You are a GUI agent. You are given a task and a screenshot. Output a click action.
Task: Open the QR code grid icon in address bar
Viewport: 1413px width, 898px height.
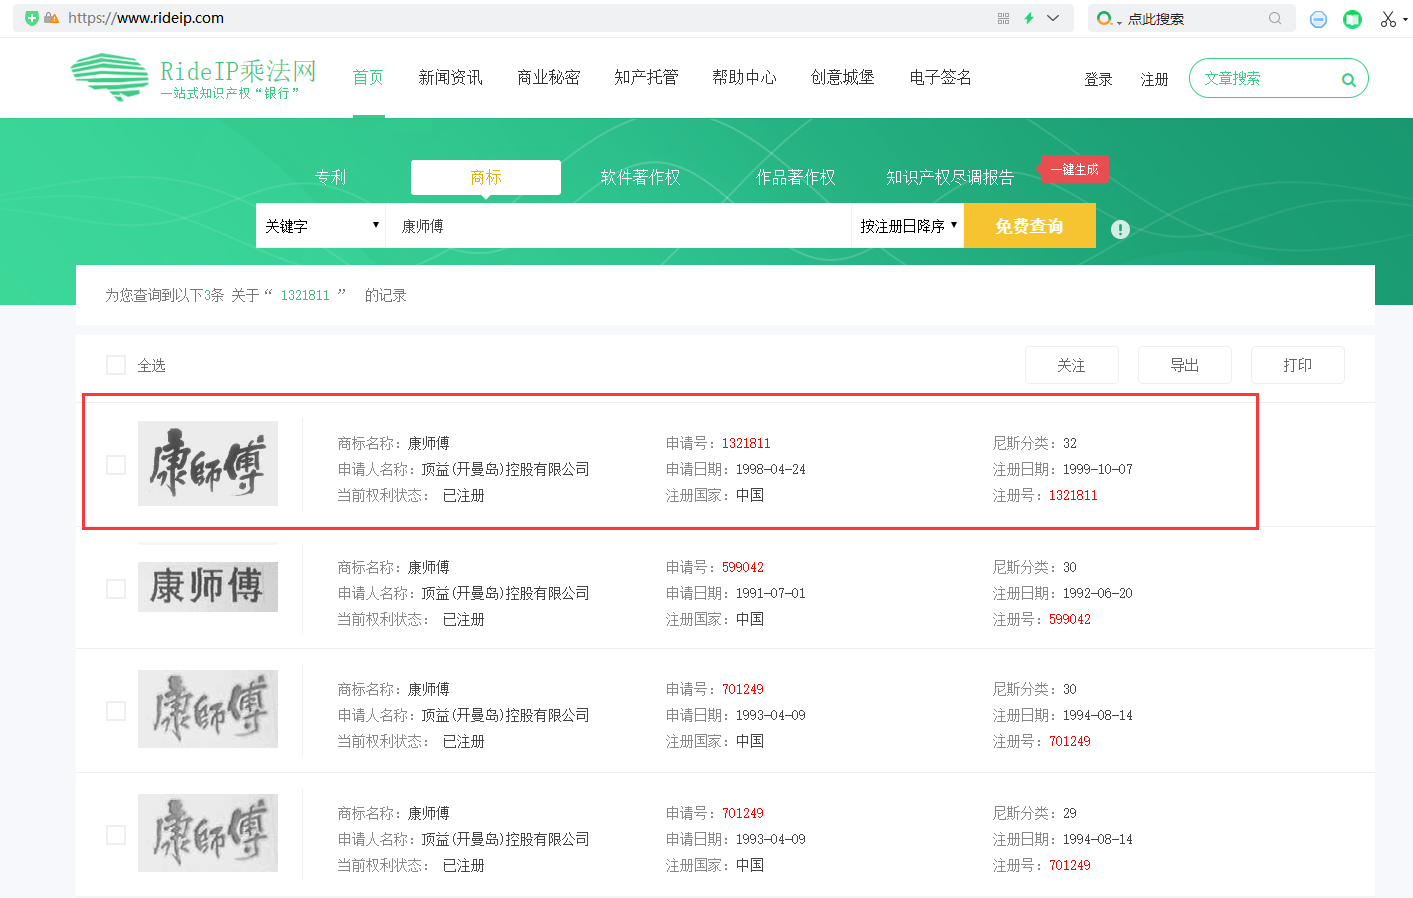pyautogui.click(x=1003, y=18)
